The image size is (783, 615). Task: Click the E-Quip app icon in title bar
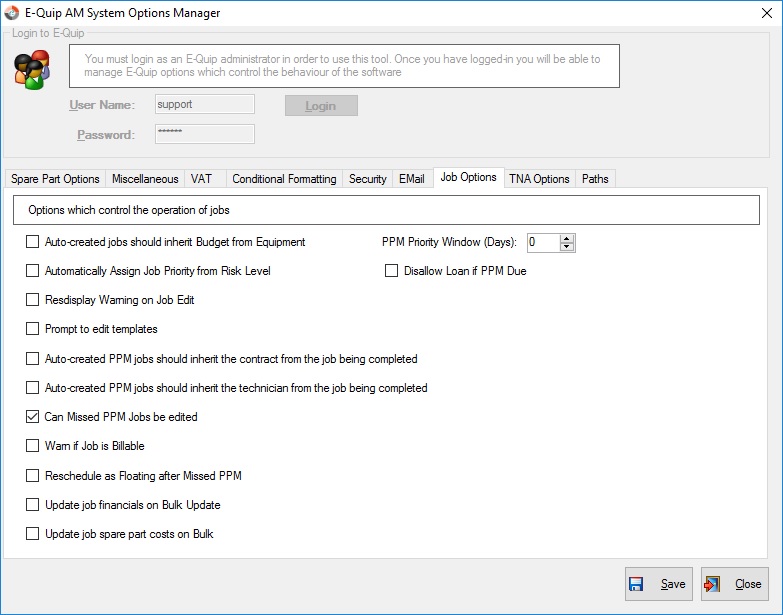11,13
